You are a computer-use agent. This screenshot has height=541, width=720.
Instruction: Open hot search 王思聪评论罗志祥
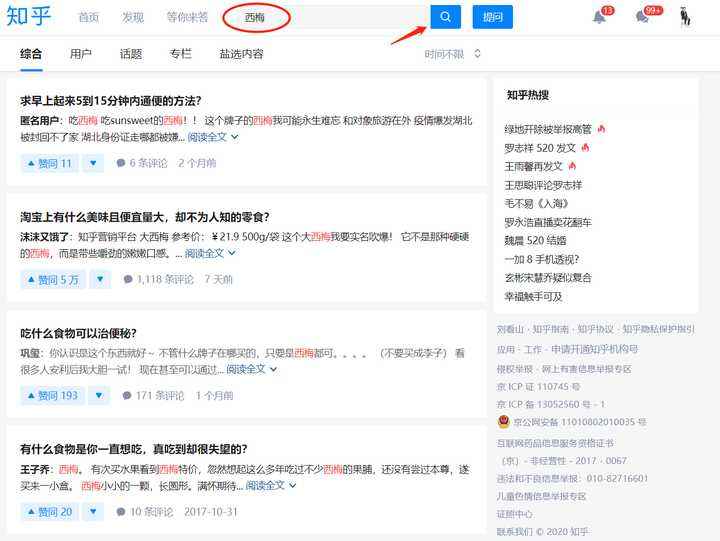click(543, 185)
